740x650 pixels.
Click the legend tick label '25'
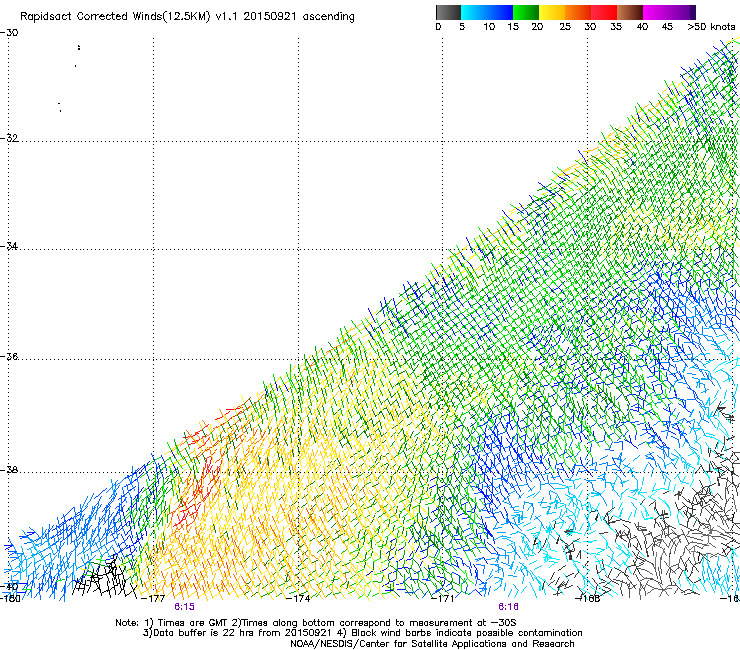(565, 27)
